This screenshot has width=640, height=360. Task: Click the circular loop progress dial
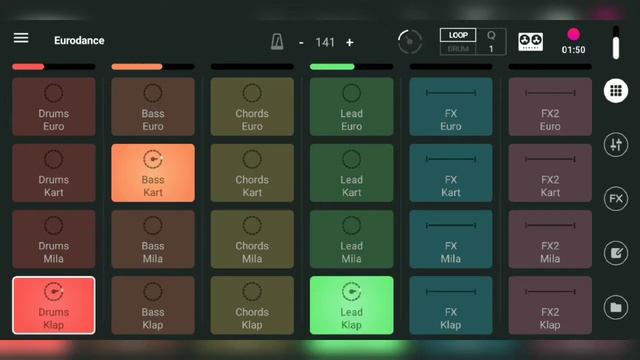click(409, 42)
